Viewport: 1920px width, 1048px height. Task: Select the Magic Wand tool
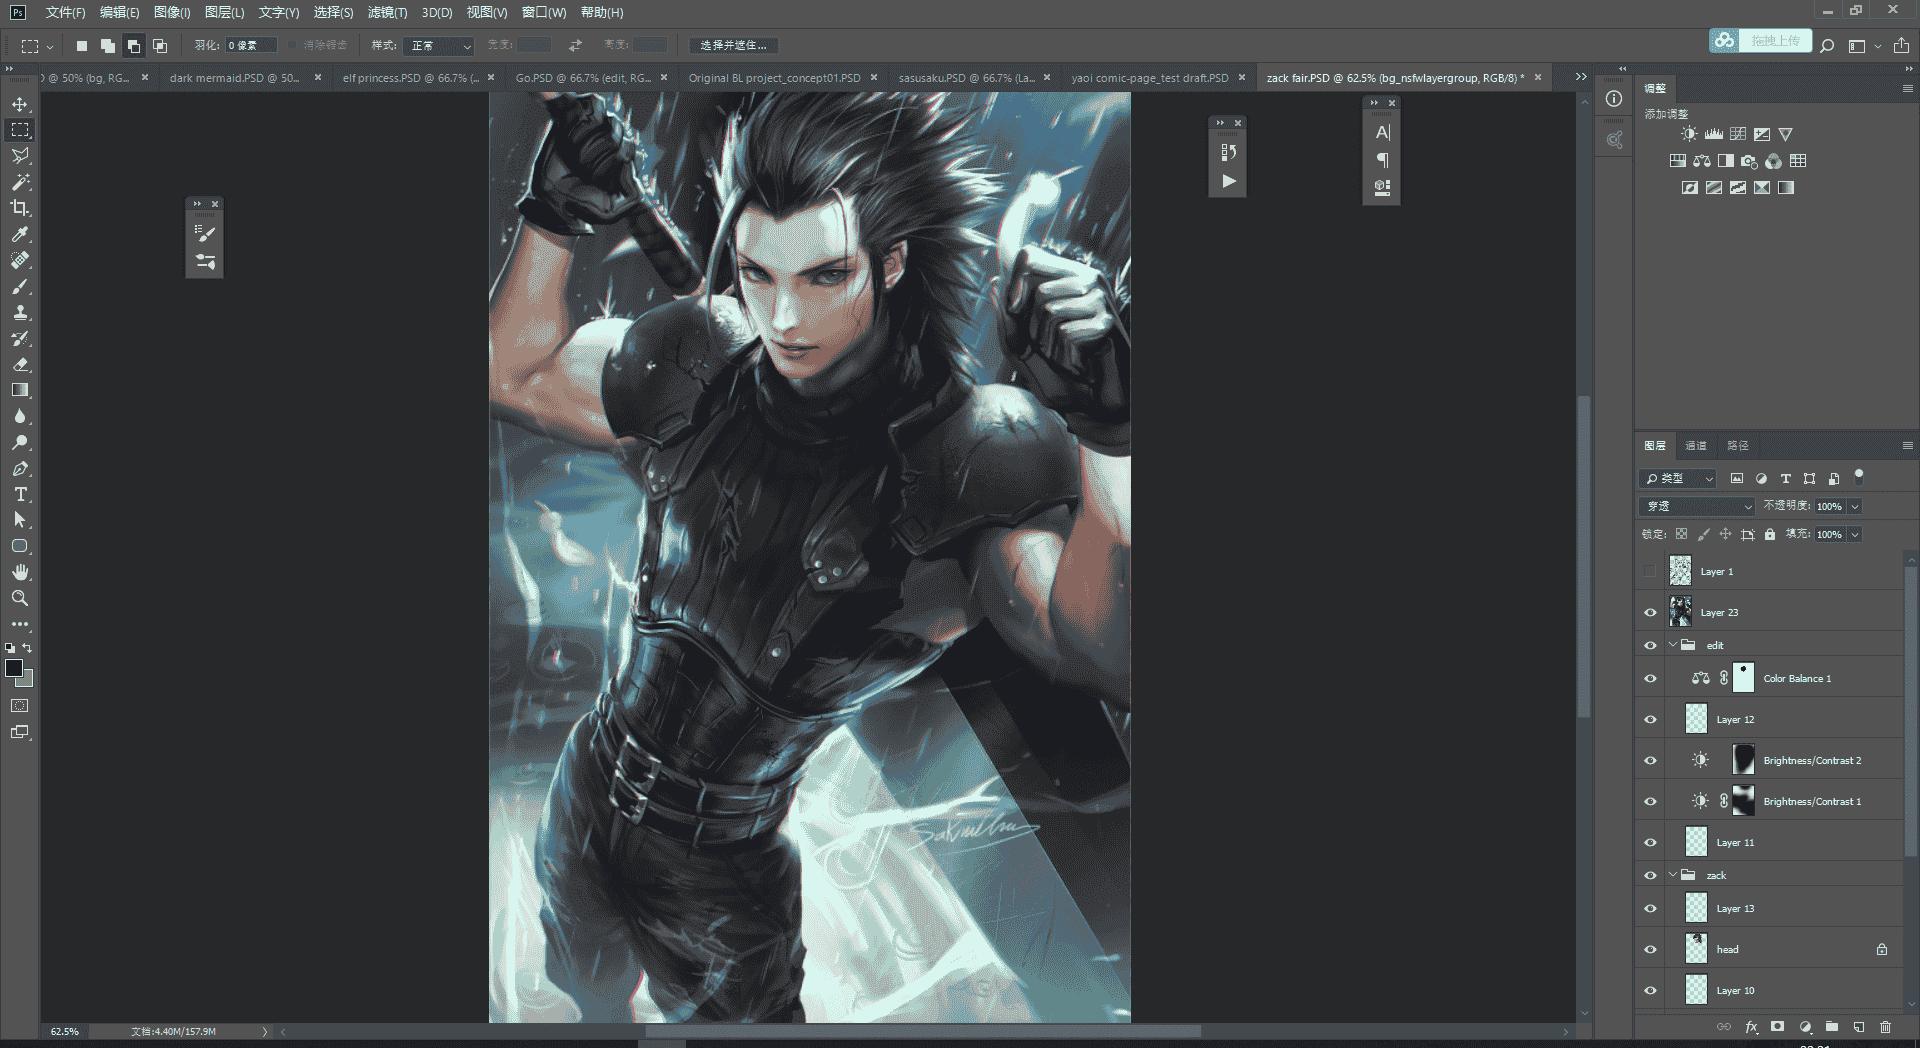coord(20,182)
